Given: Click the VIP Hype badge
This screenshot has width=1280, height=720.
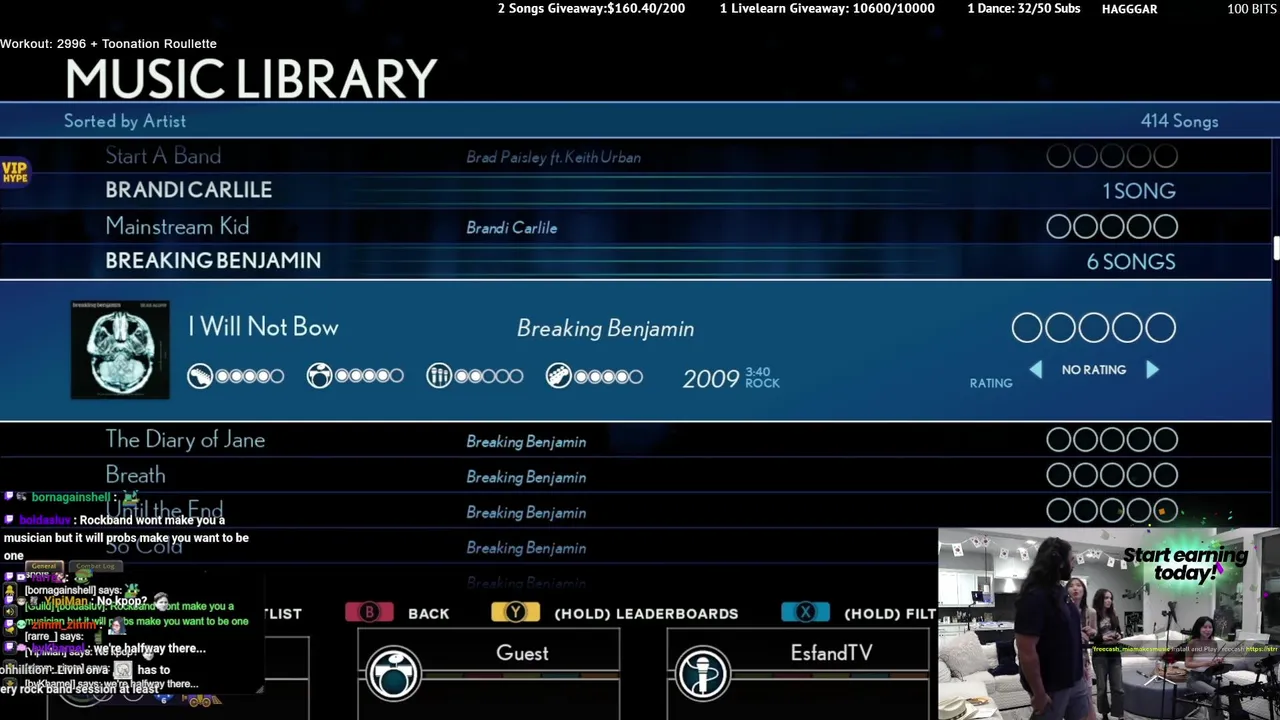Looking at the screenshot, I should click(x=15, y=172).
